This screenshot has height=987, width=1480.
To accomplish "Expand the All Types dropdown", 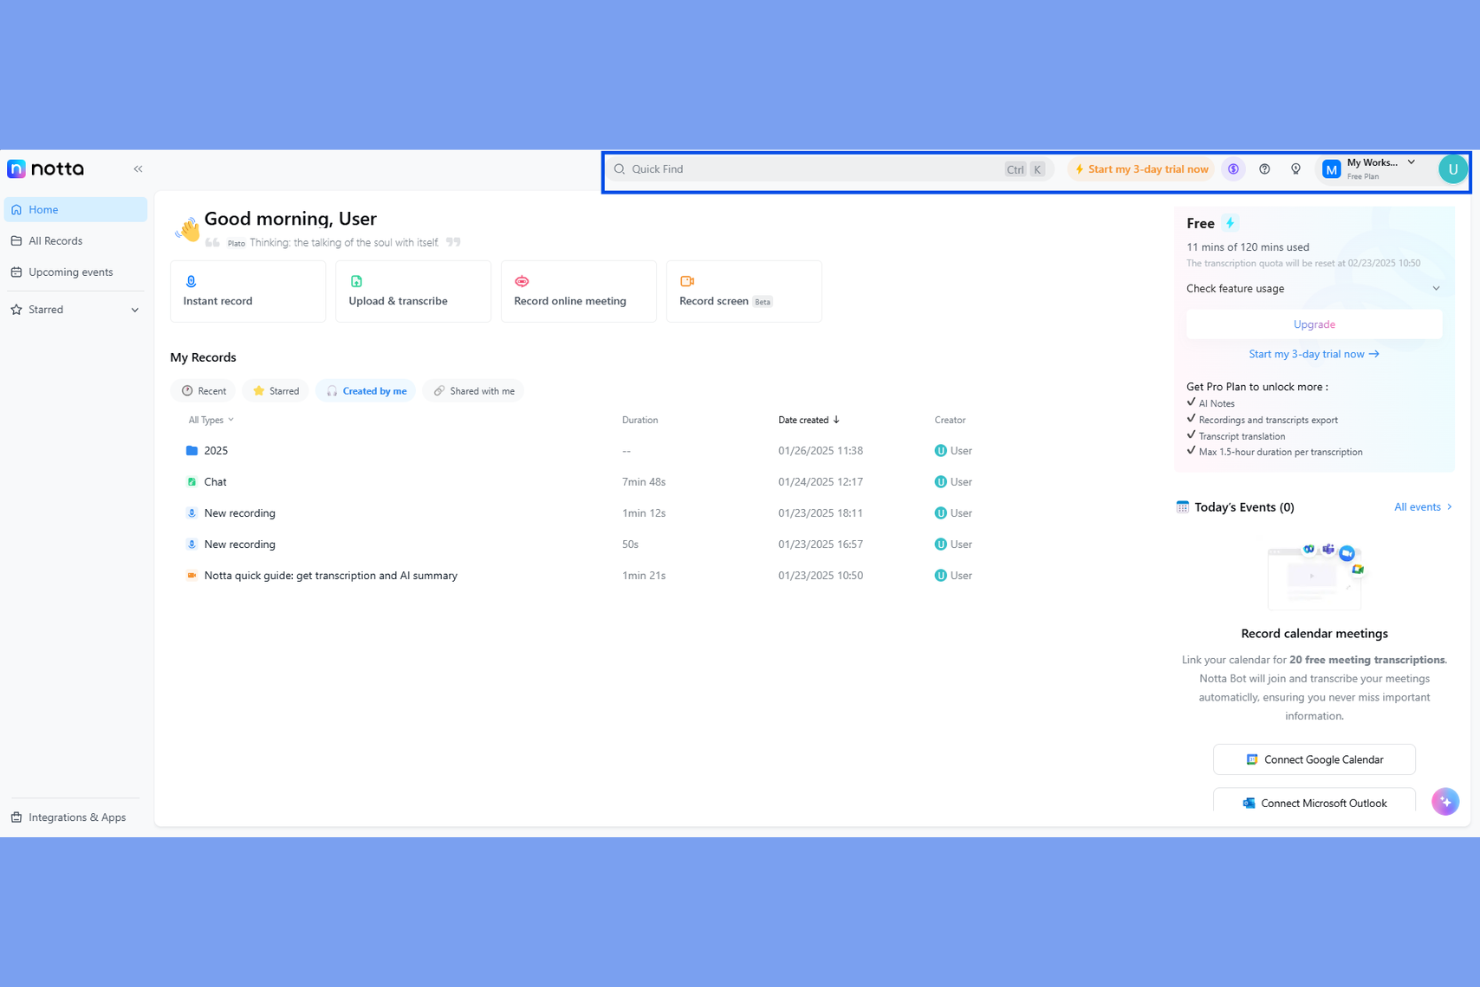I will 210,419.
